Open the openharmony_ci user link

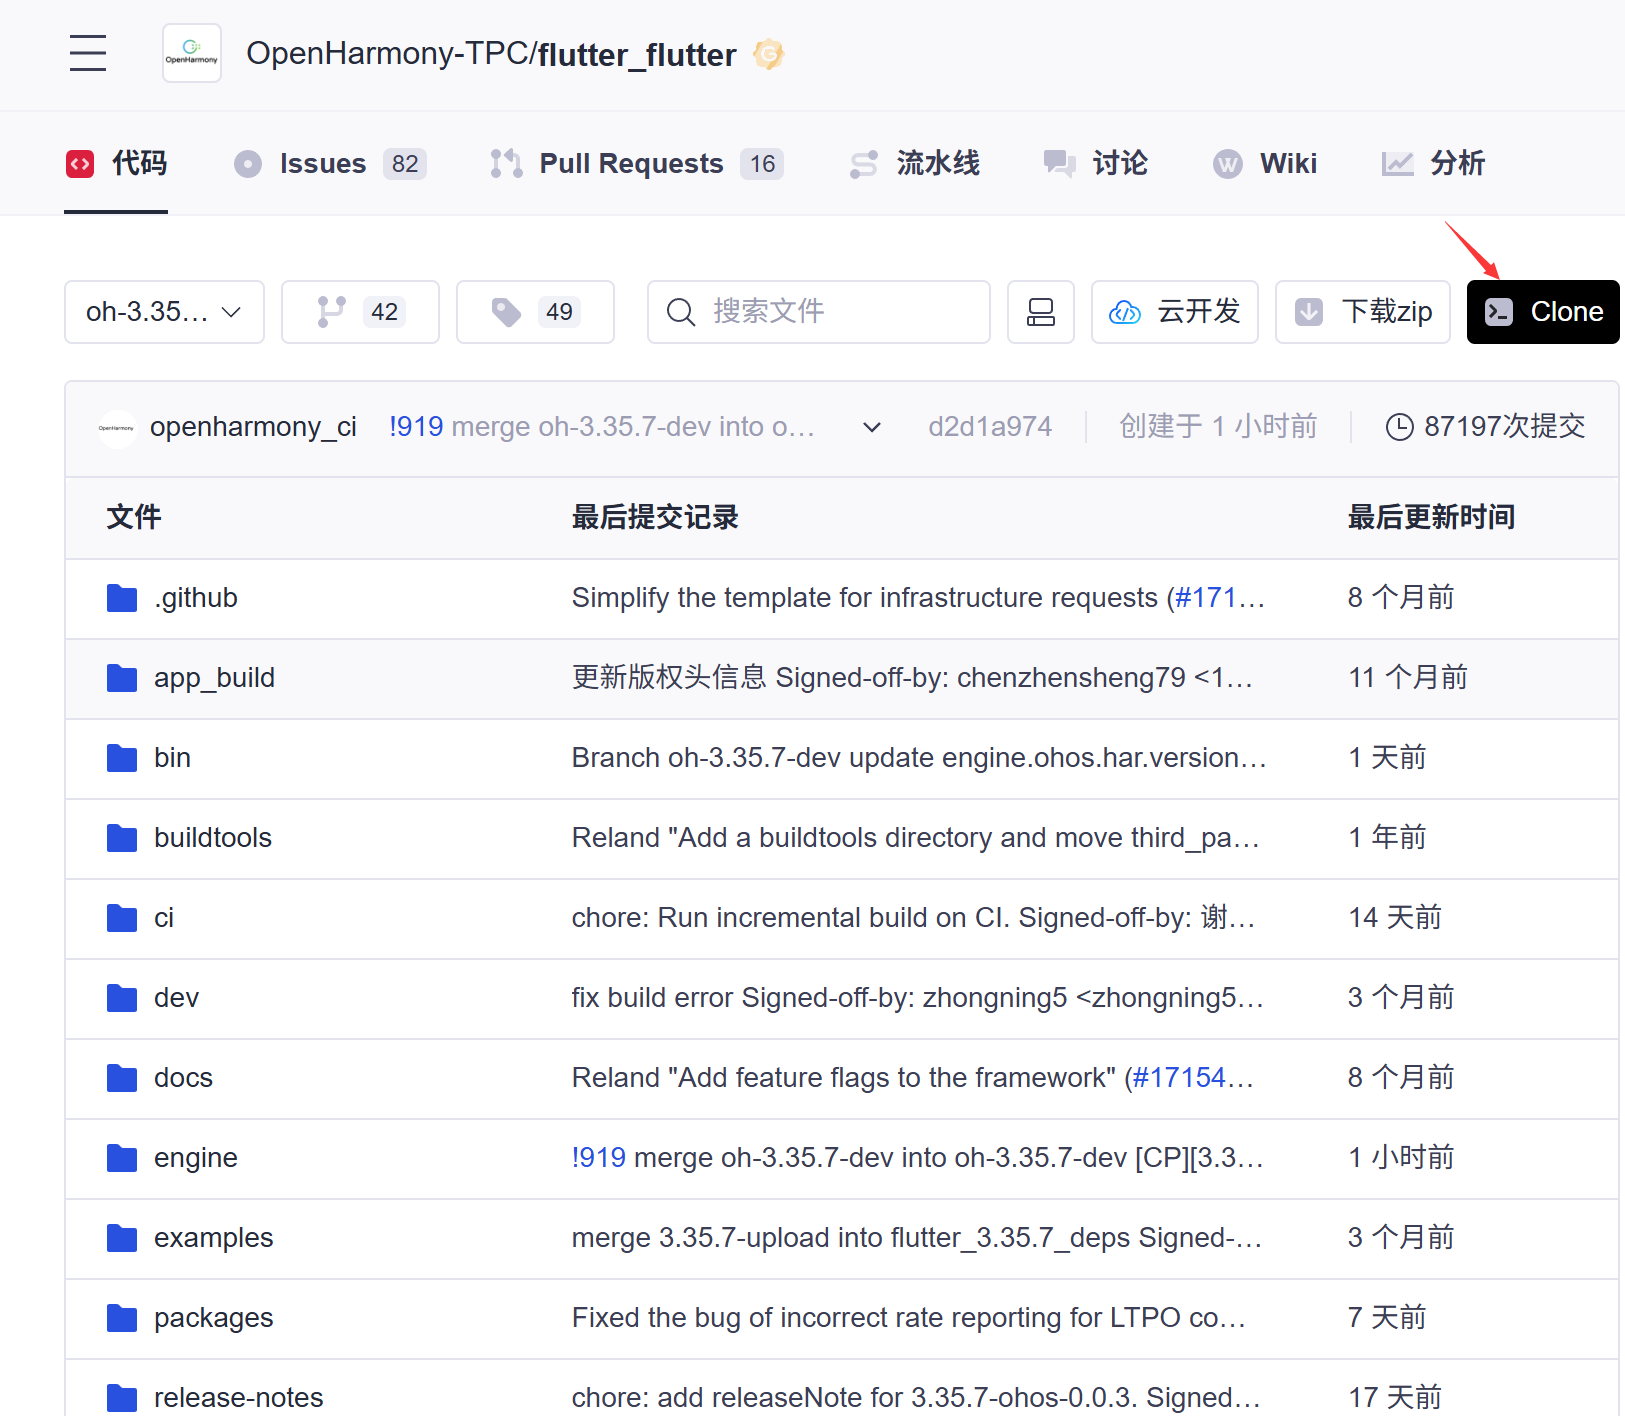coord(253,427)
